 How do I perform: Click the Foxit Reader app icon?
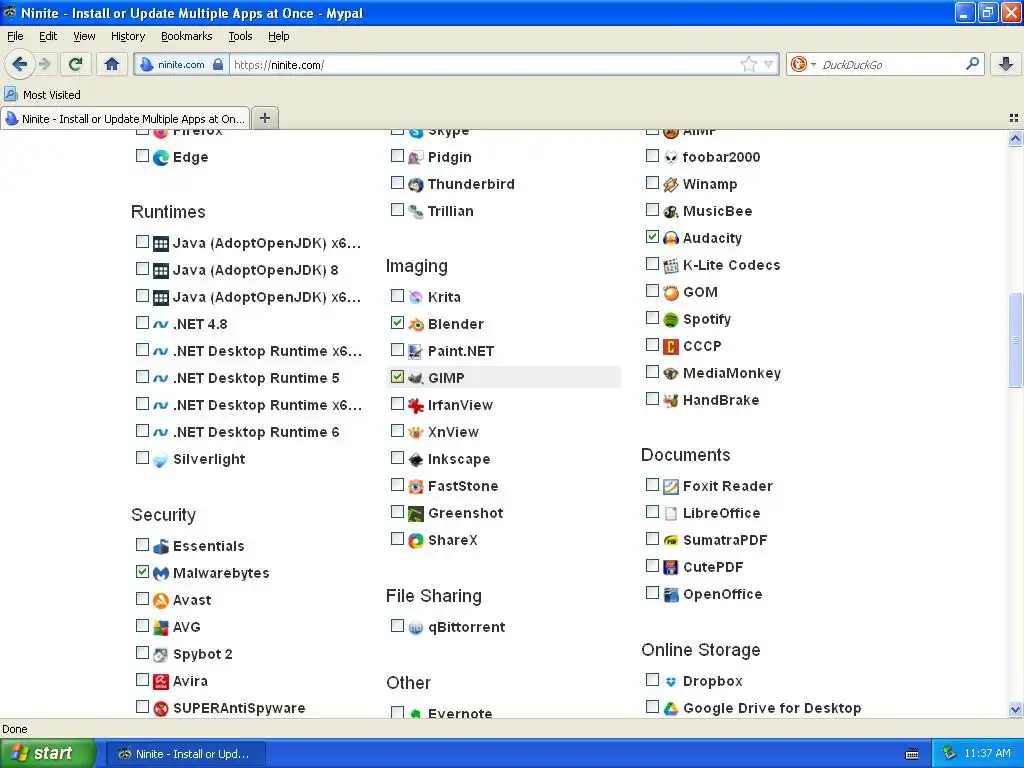[671, 487]
